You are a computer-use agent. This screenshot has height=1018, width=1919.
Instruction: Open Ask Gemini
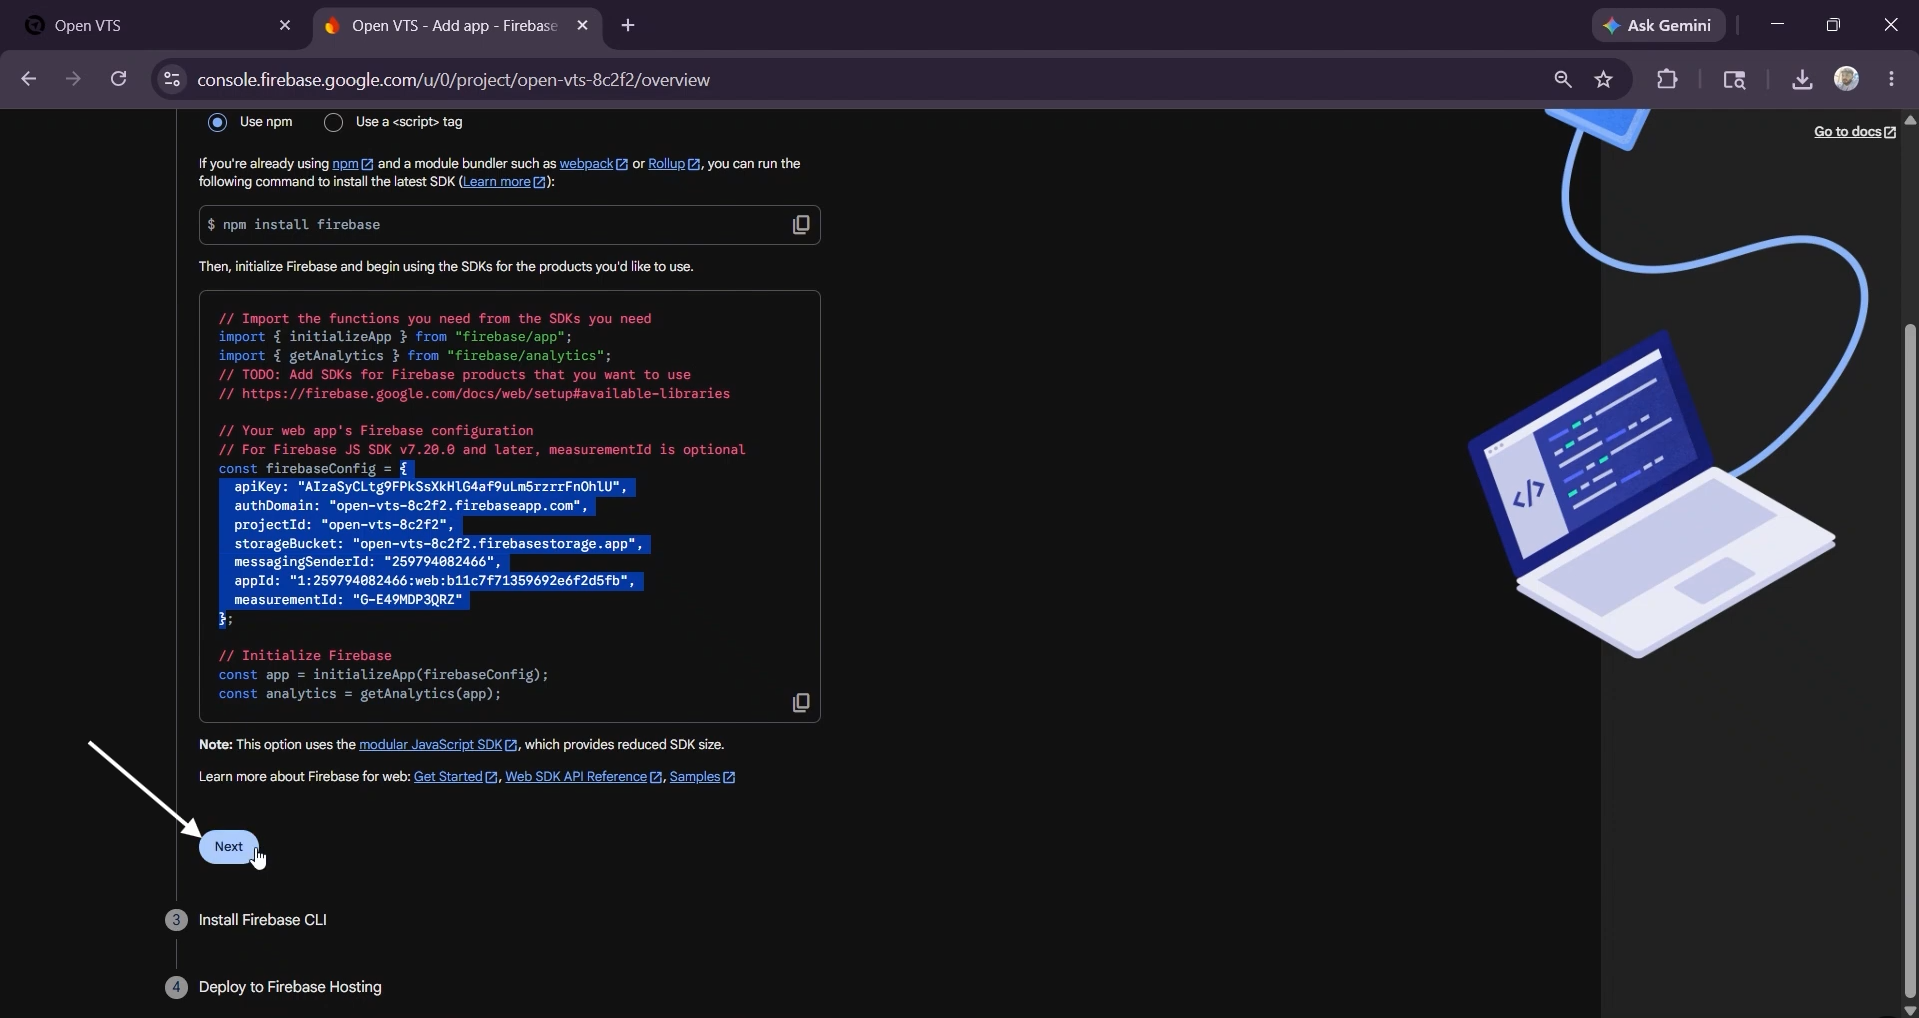click(x=1658, y=26)
